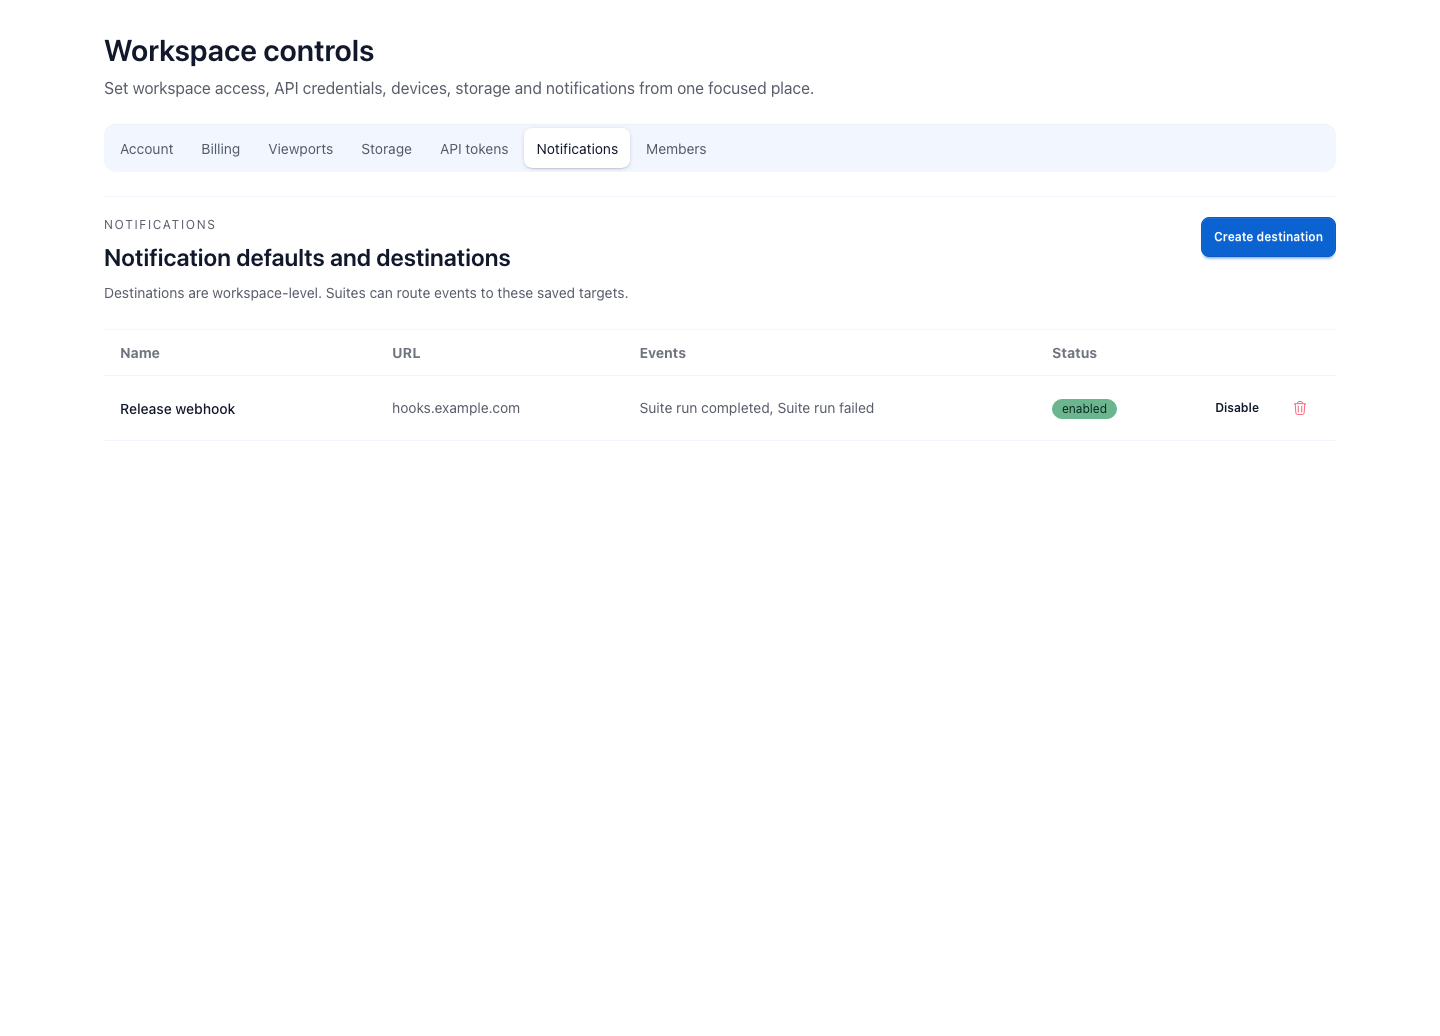Open the API tokens tab
This screenshot has height=1036, width=1440.
click(x=474, y=149)
